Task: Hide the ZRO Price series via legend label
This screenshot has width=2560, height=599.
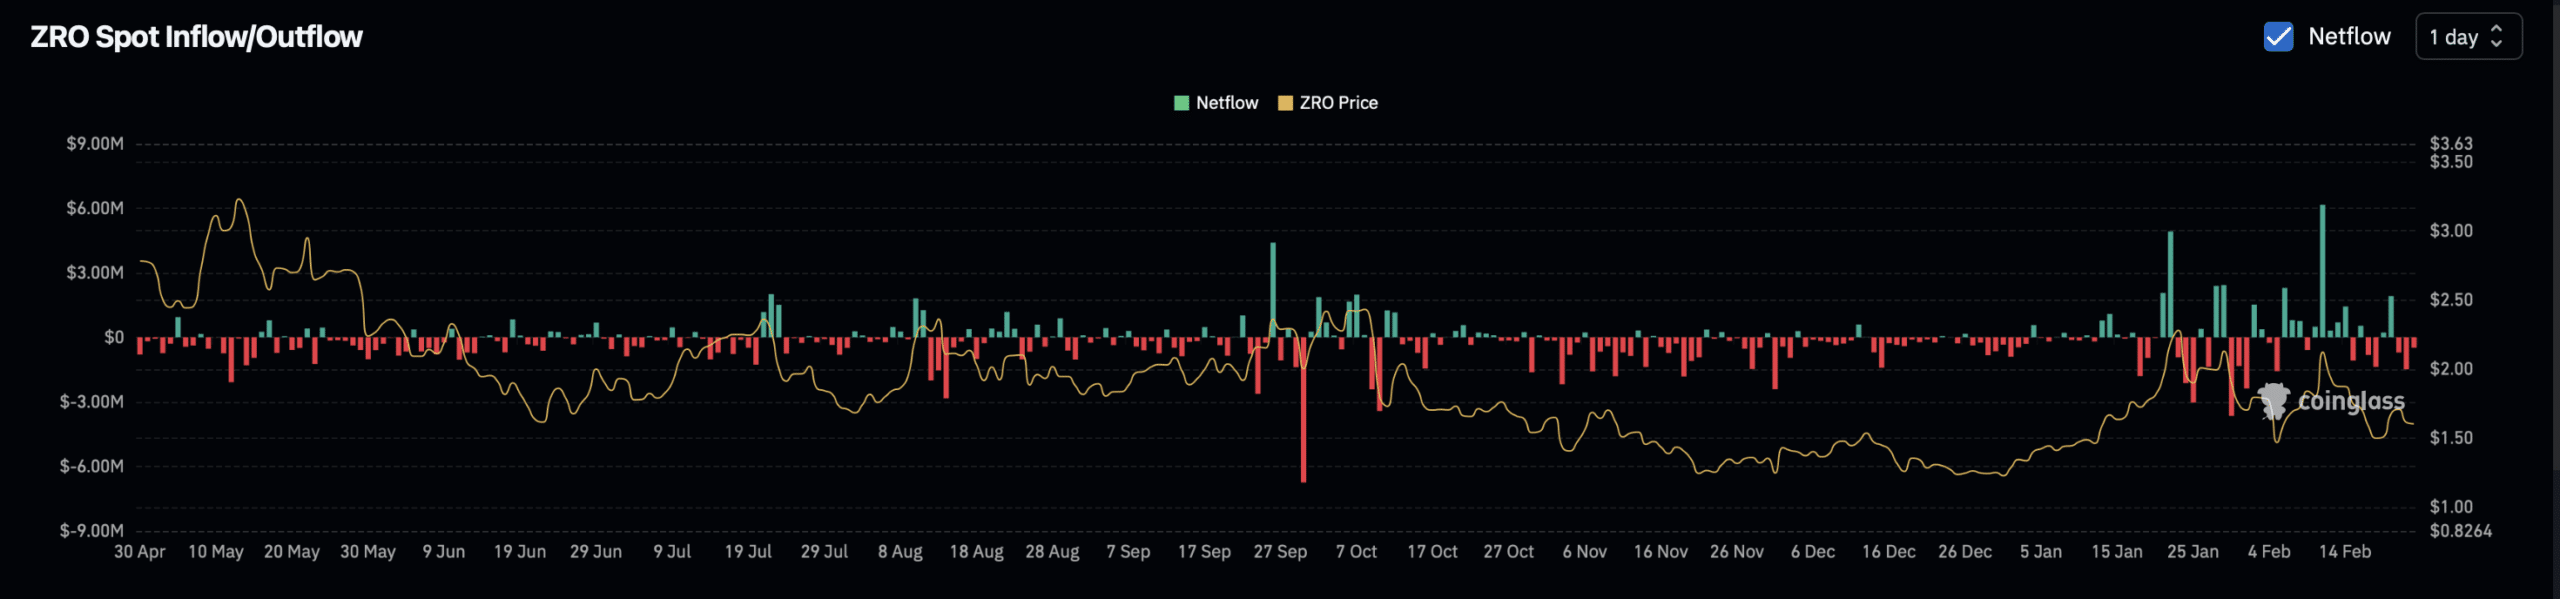Action: tap(1338, 103)
